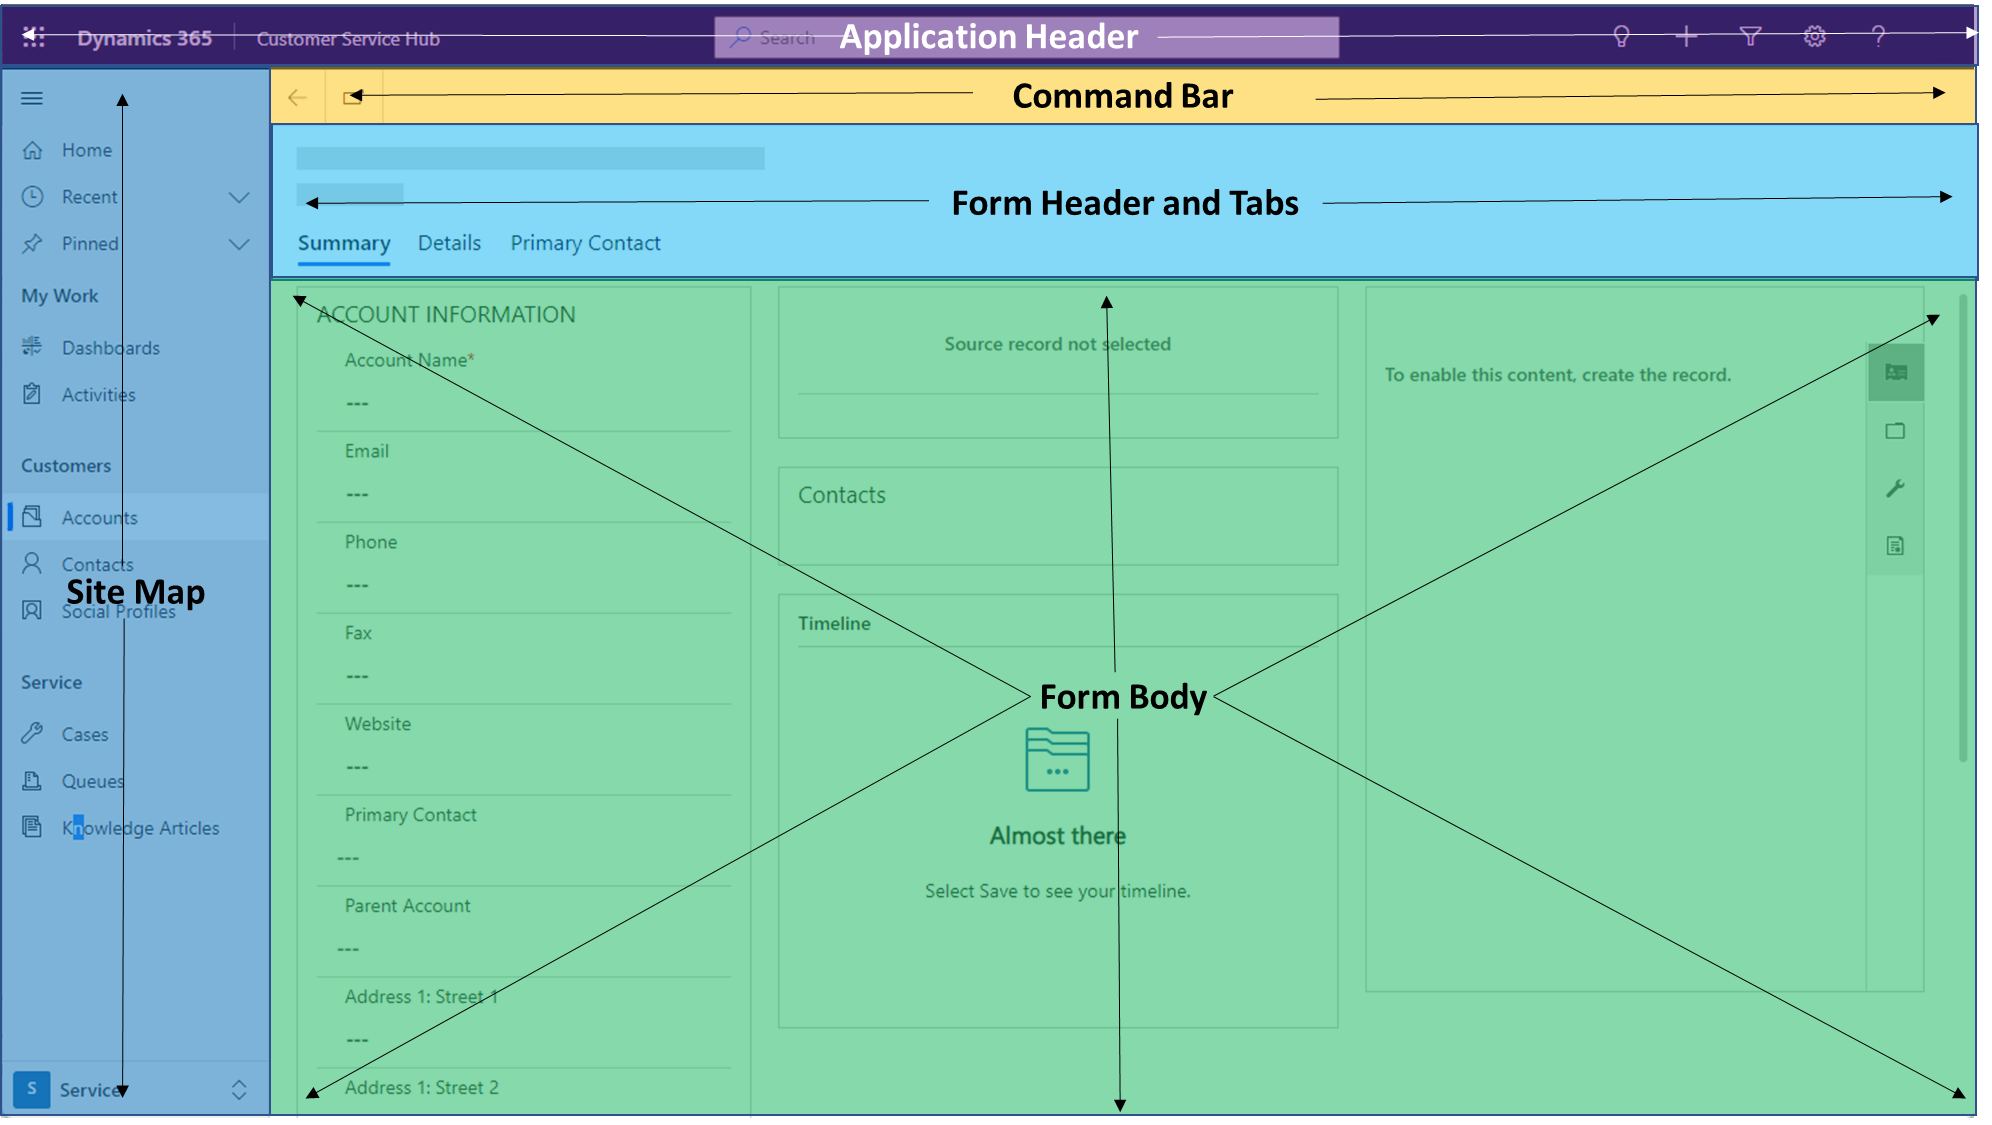The image size is (1992, 1125).
Task: Click the Queues icon under Service
Action: [33, 780]
